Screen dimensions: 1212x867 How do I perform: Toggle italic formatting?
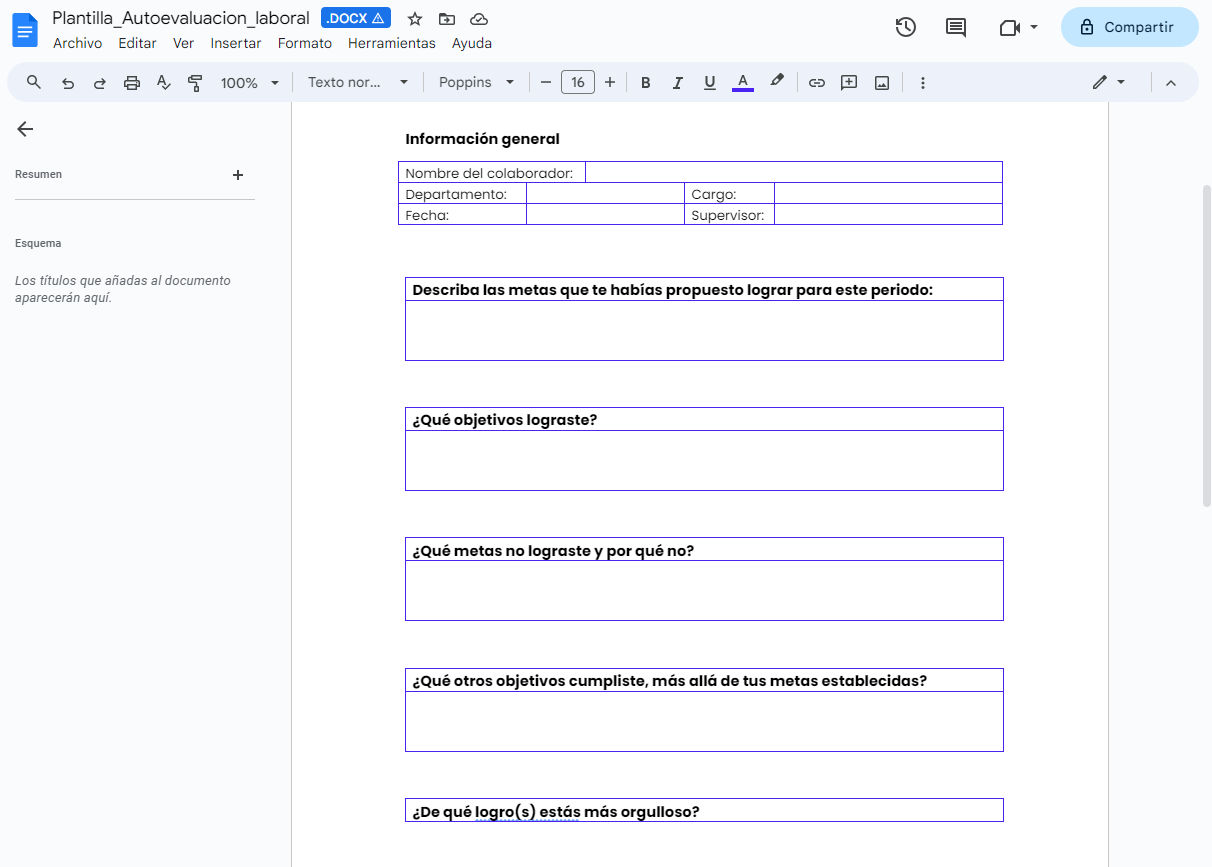[678, 83]
